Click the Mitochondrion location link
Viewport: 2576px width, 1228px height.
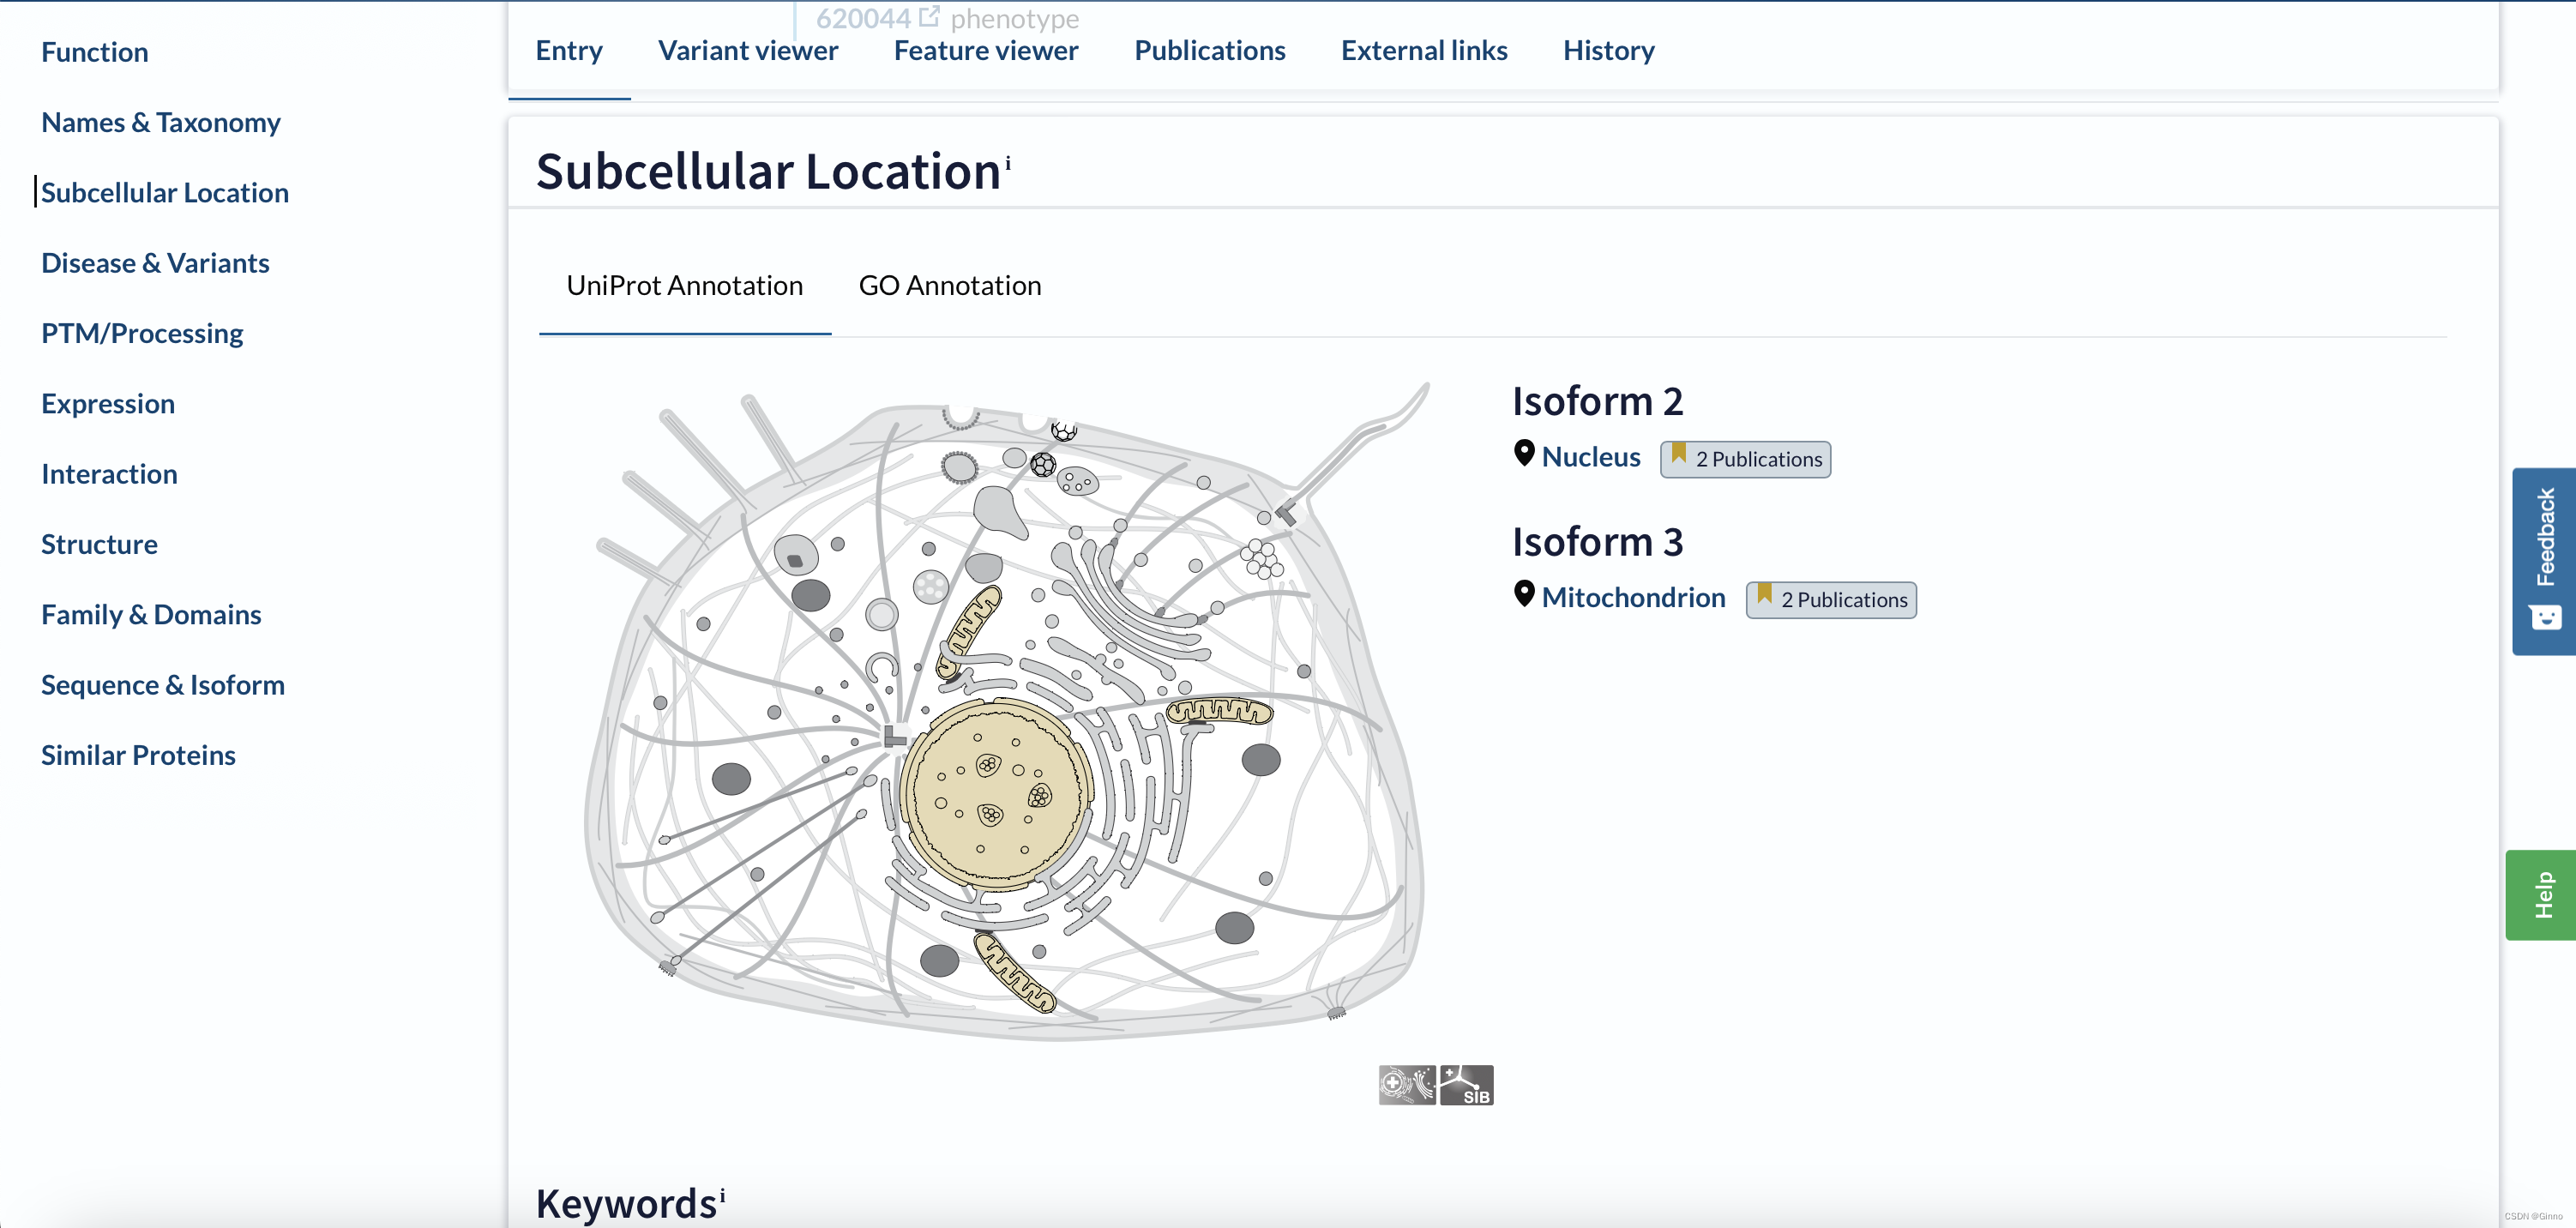point(1633,597)
